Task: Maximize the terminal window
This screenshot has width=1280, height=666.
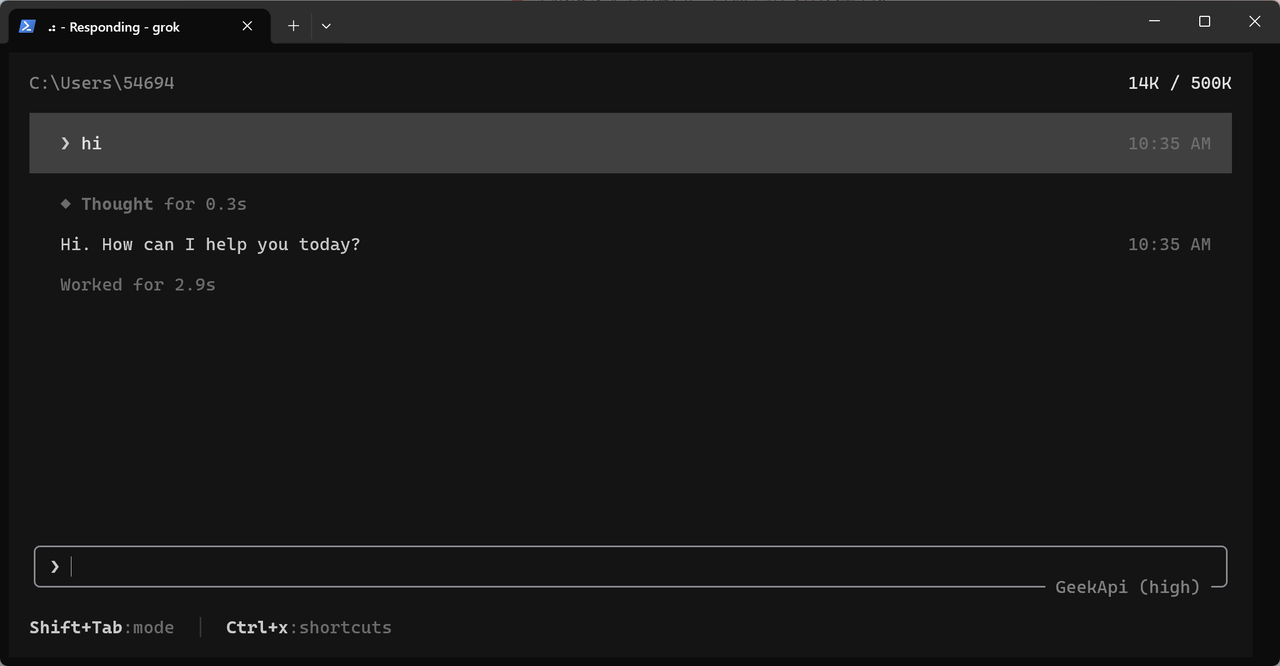Action: click(1205, 22)
